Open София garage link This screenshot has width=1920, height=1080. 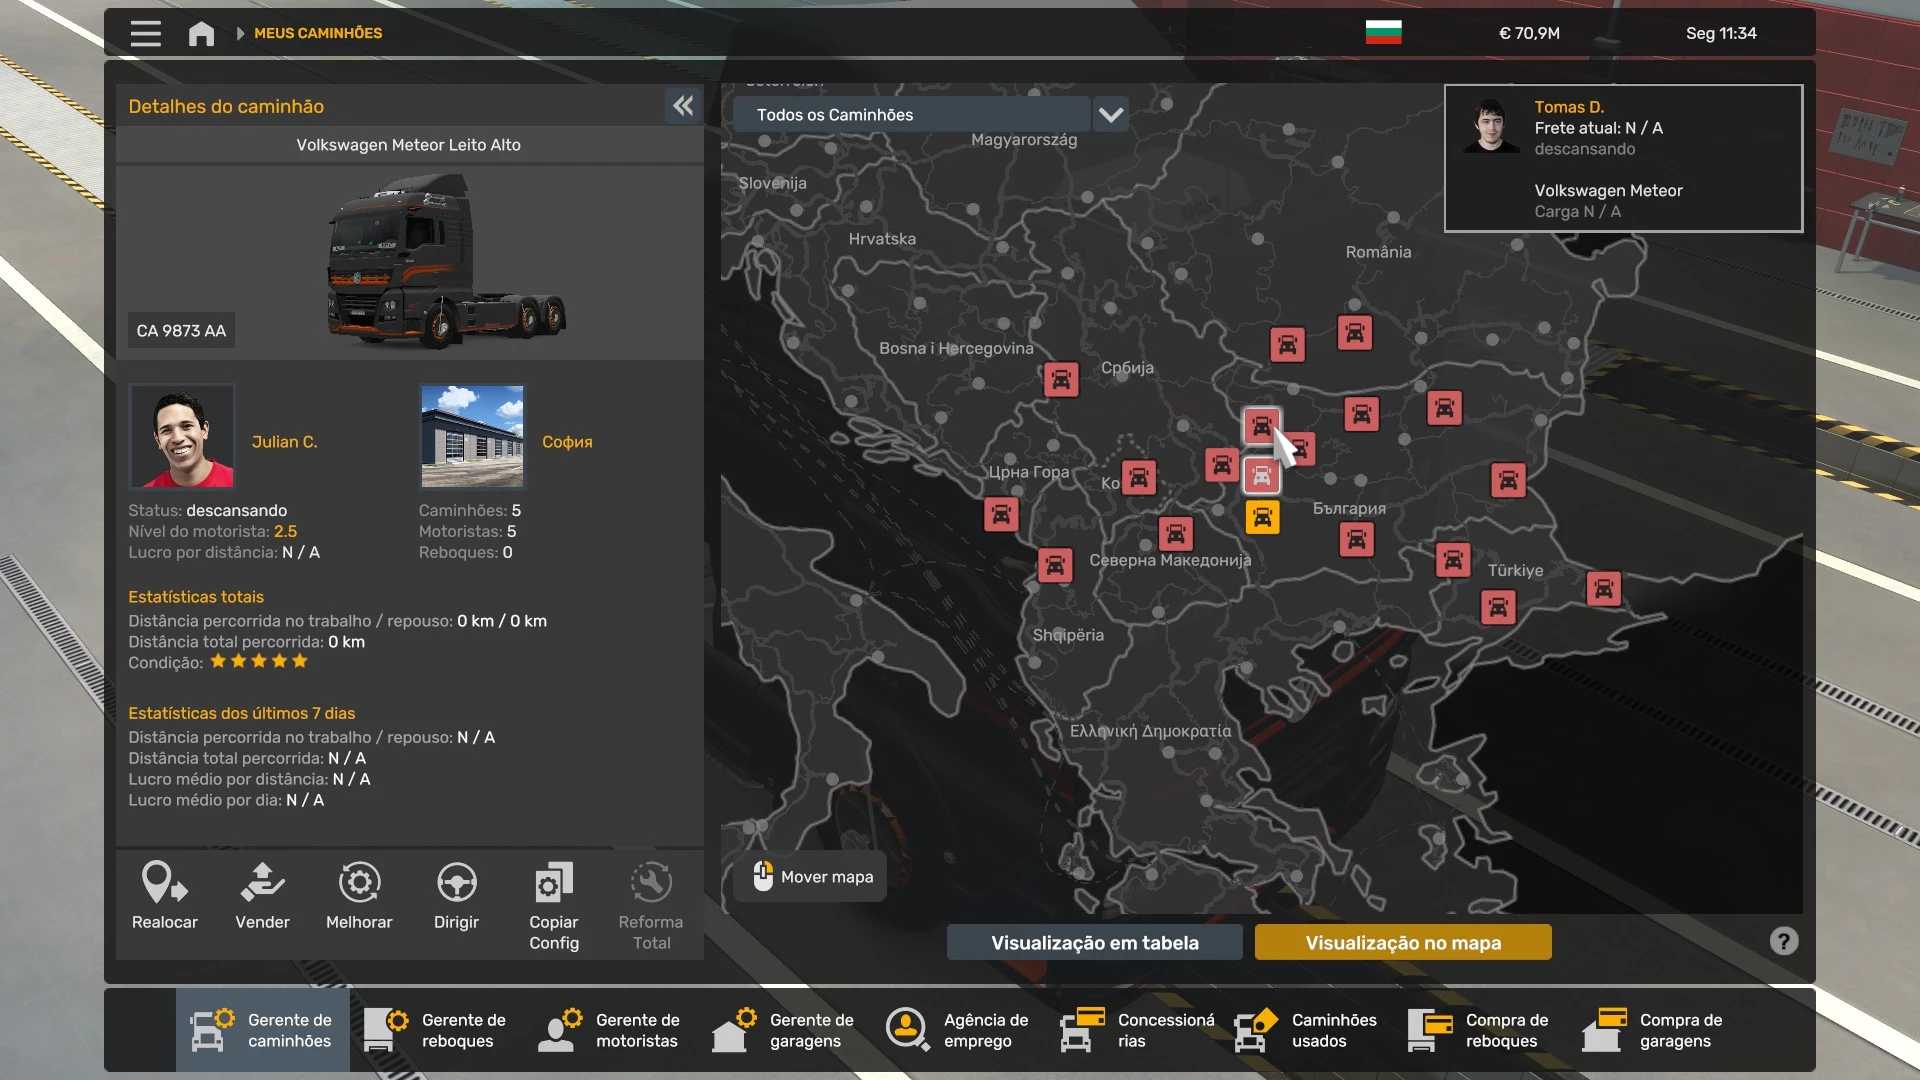567,442
